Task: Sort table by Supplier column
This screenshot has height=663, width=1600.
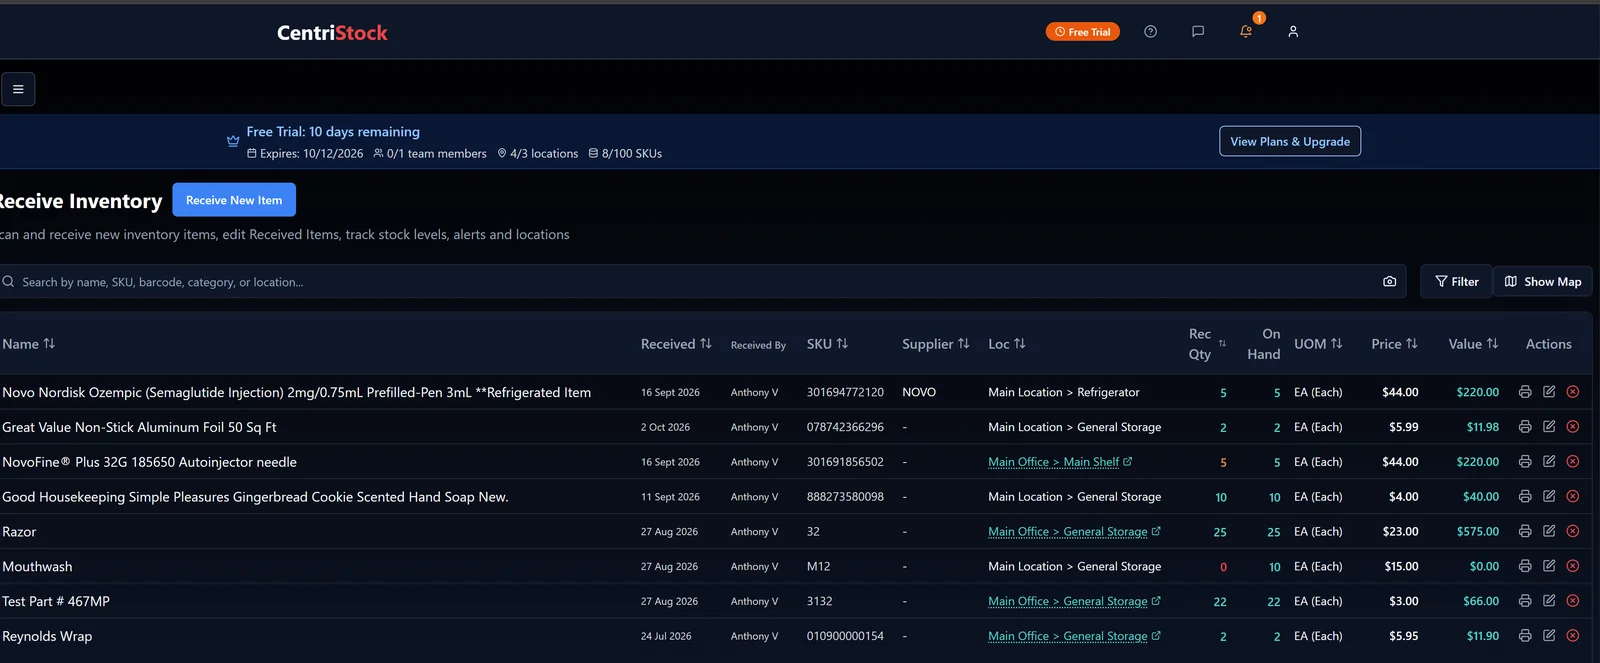Action: 935,344
